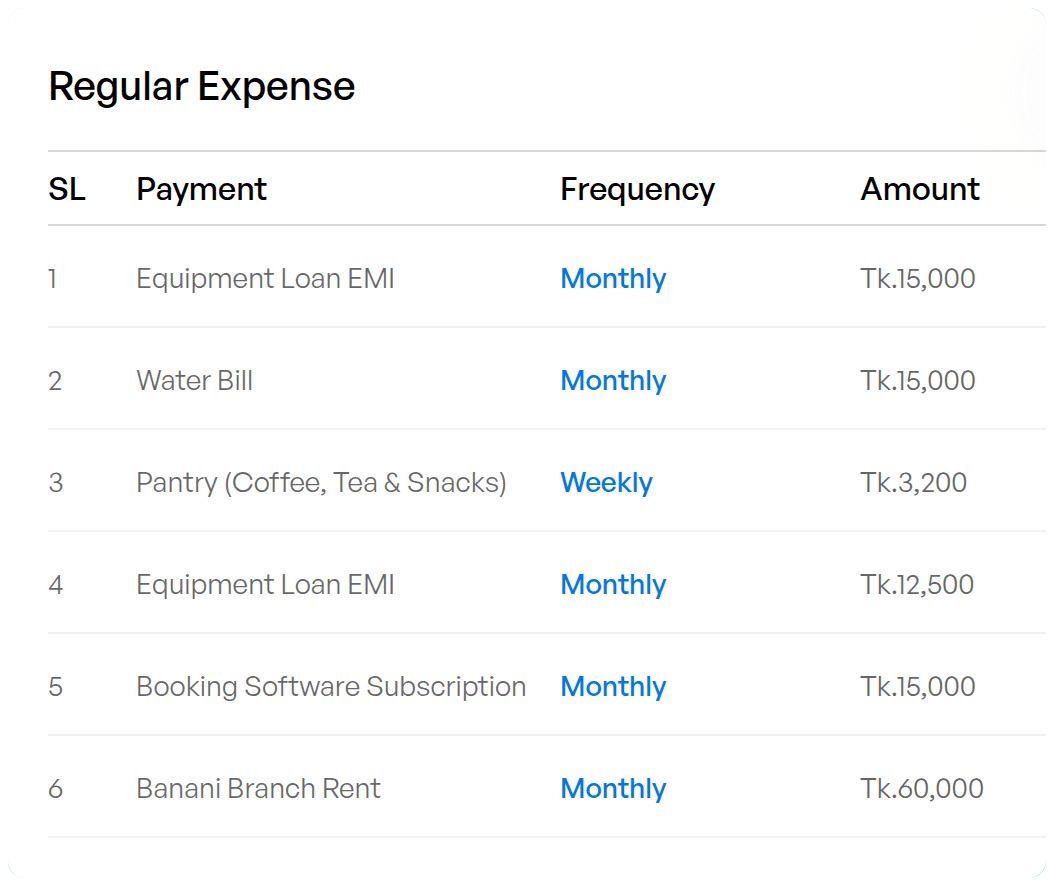This screenshot has height=886, width=1054.
Task: Click serial number 4
Action: click(55, 584)
